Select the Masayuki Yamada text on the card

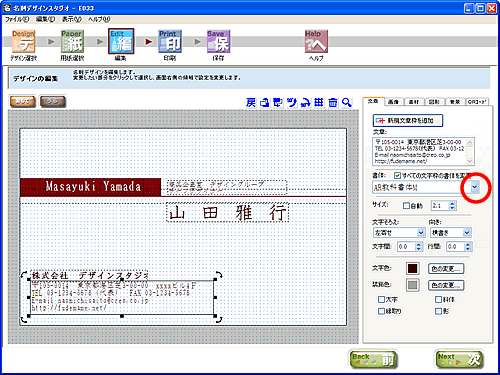93,186
